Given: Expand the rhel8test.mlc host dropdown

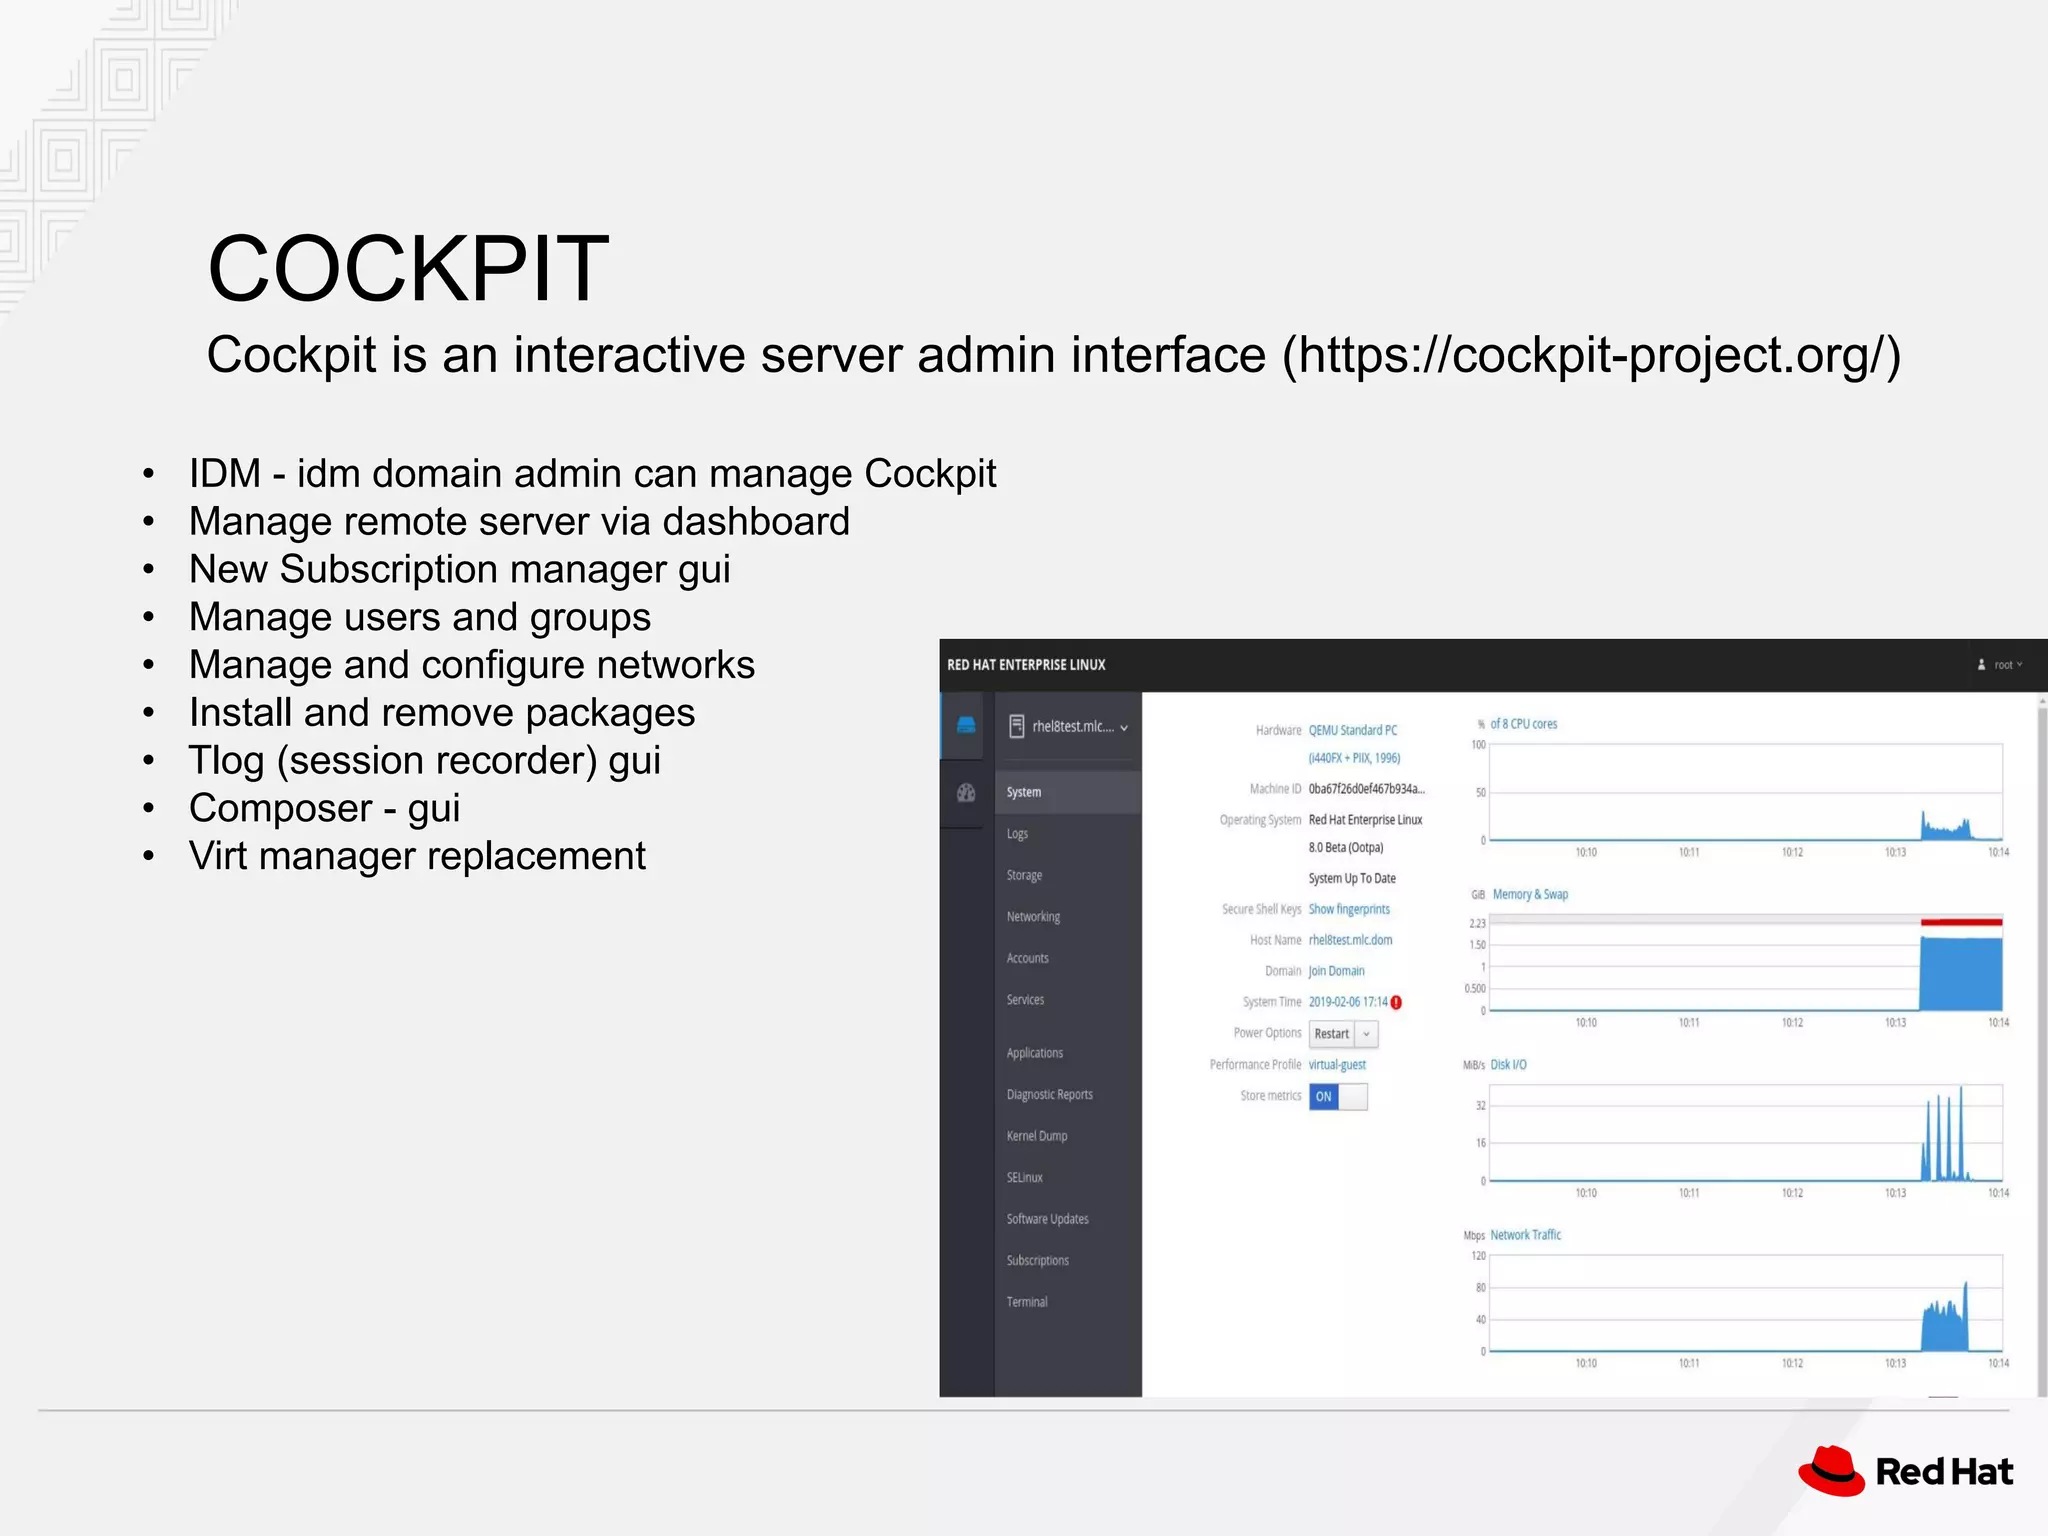Looking at the screenshot, I should point(1124,727).
